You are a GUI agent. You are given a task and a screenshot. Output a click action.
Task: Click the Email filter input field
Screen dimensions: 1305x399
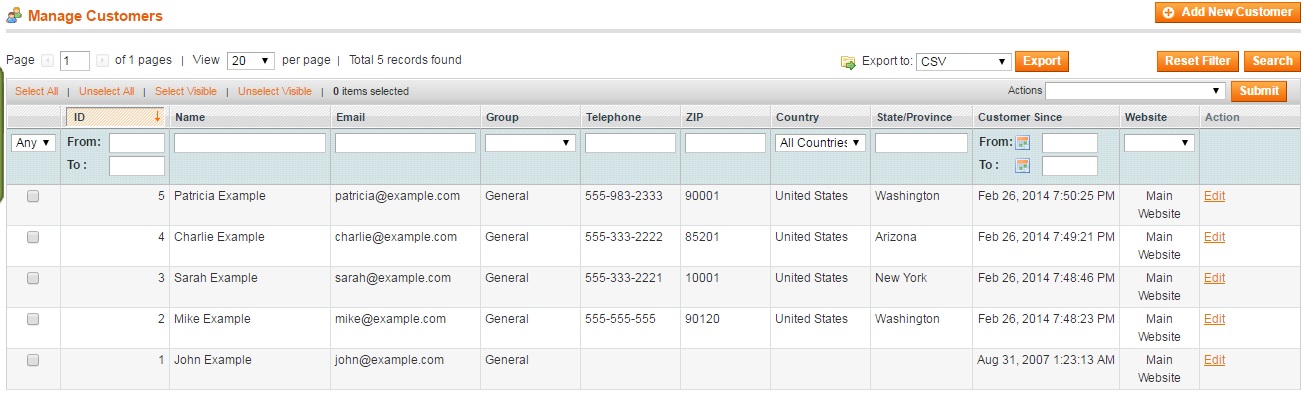pos(405,143)
